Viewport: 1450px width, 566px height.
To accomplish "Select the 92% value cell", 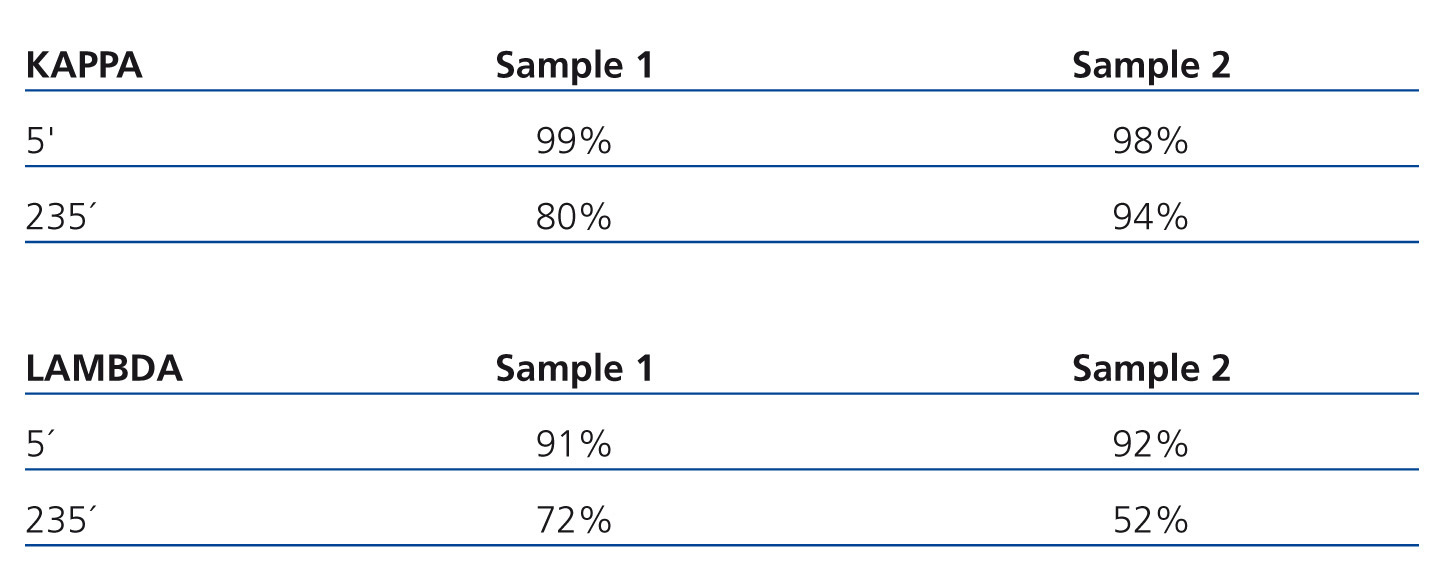I will (x=1150, y=445).
